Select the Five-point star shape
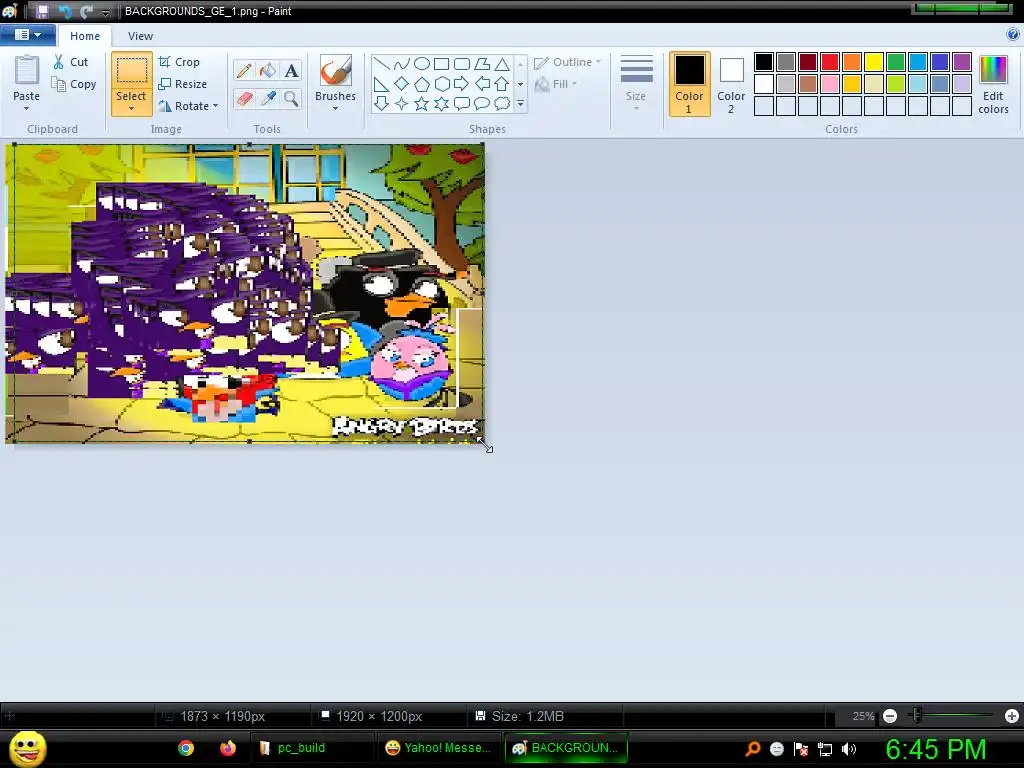 422,103
